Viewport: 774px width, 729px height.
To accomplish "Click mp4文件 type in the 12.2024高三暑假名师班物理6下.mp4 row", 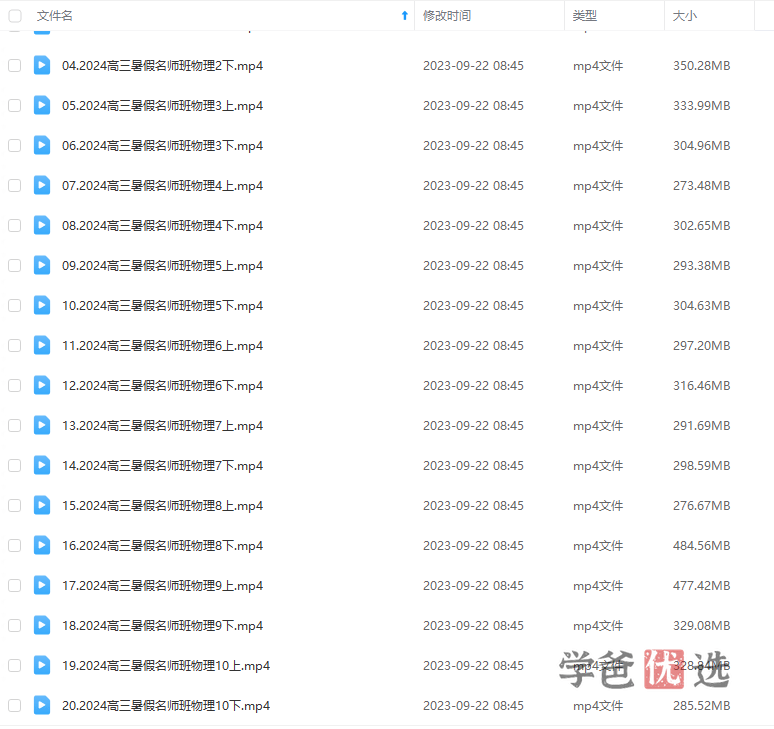I will pyautogui.click(x=598, y=385).
